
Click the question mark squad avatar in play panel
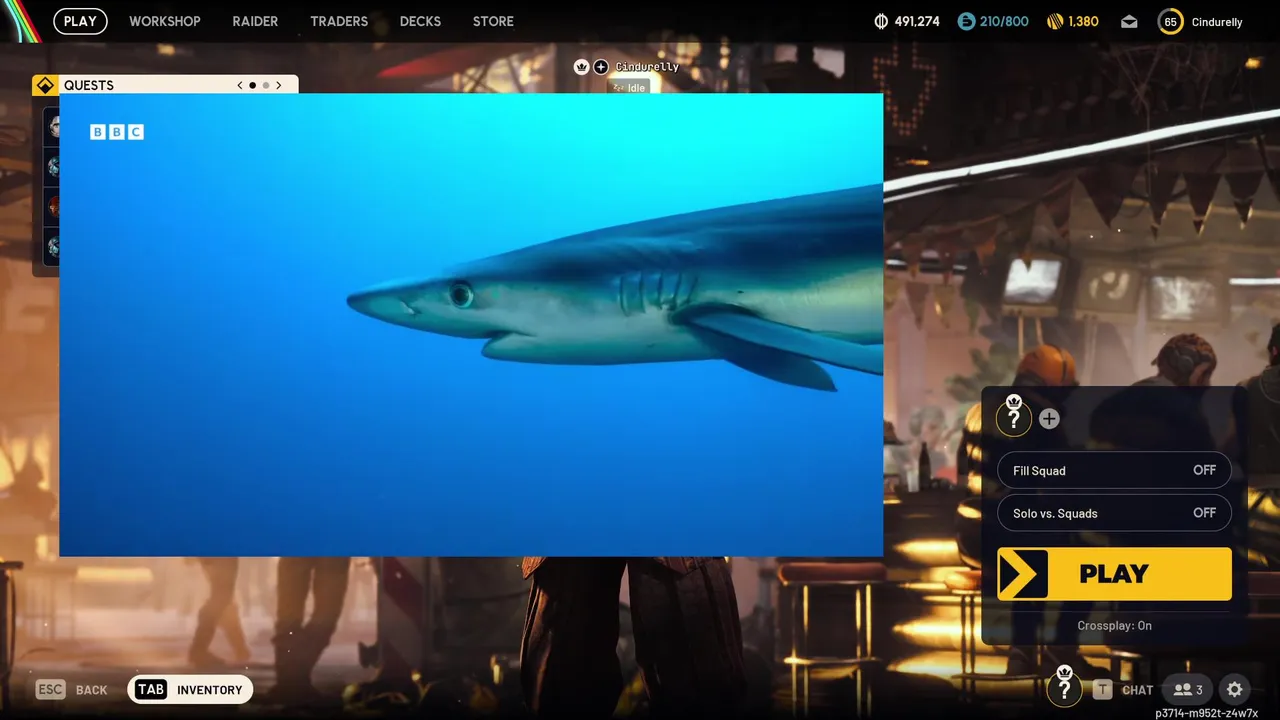click(x=1014, y=418)
